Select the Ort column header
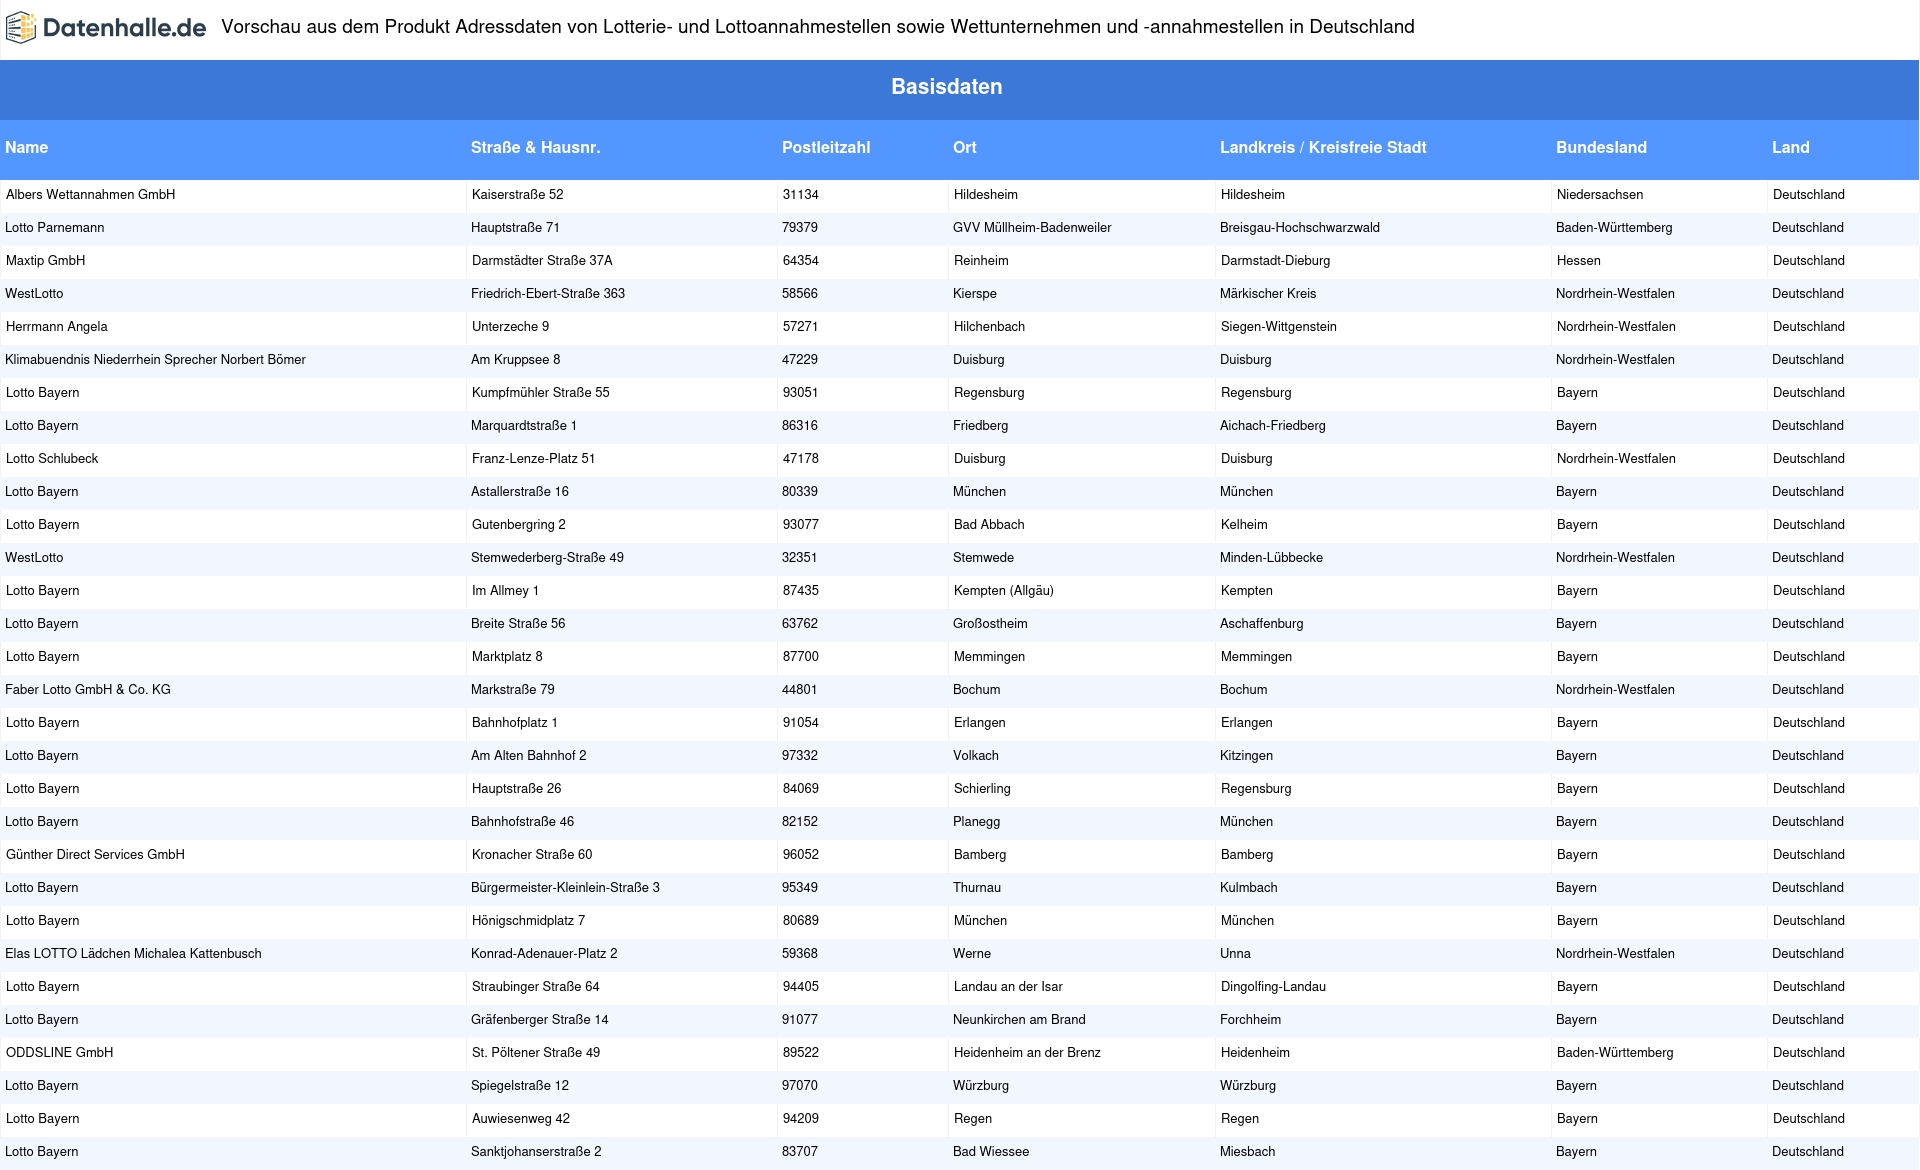The height and width of the screenshot is (1170, 1920). [965, 148]
